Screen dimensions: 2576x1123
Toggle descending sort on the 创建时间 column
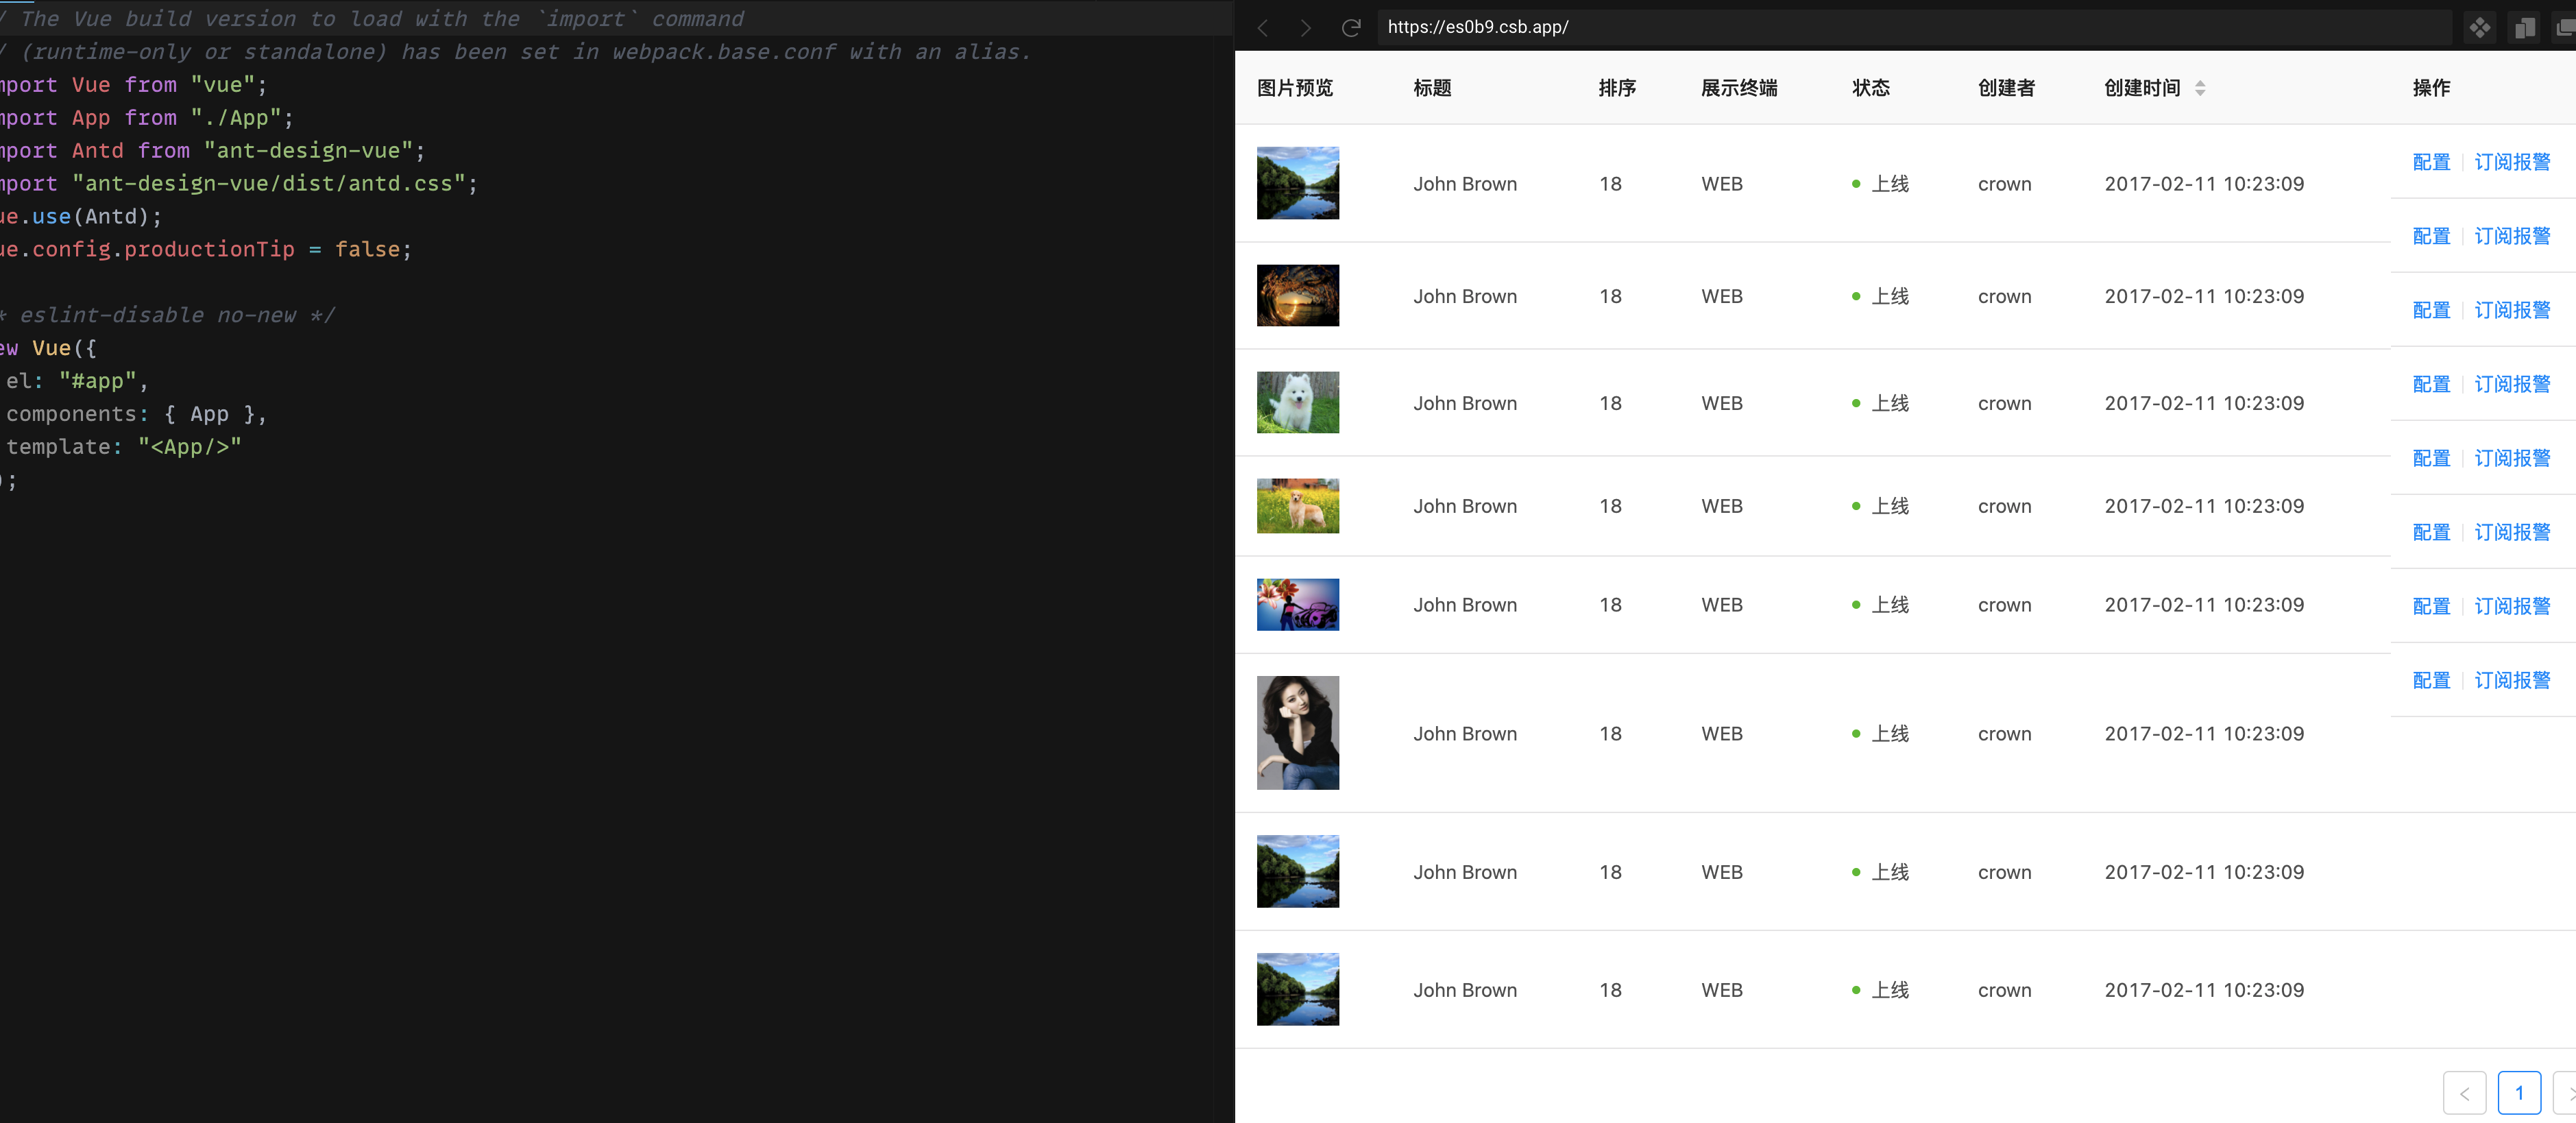[x=2199, y=93]
